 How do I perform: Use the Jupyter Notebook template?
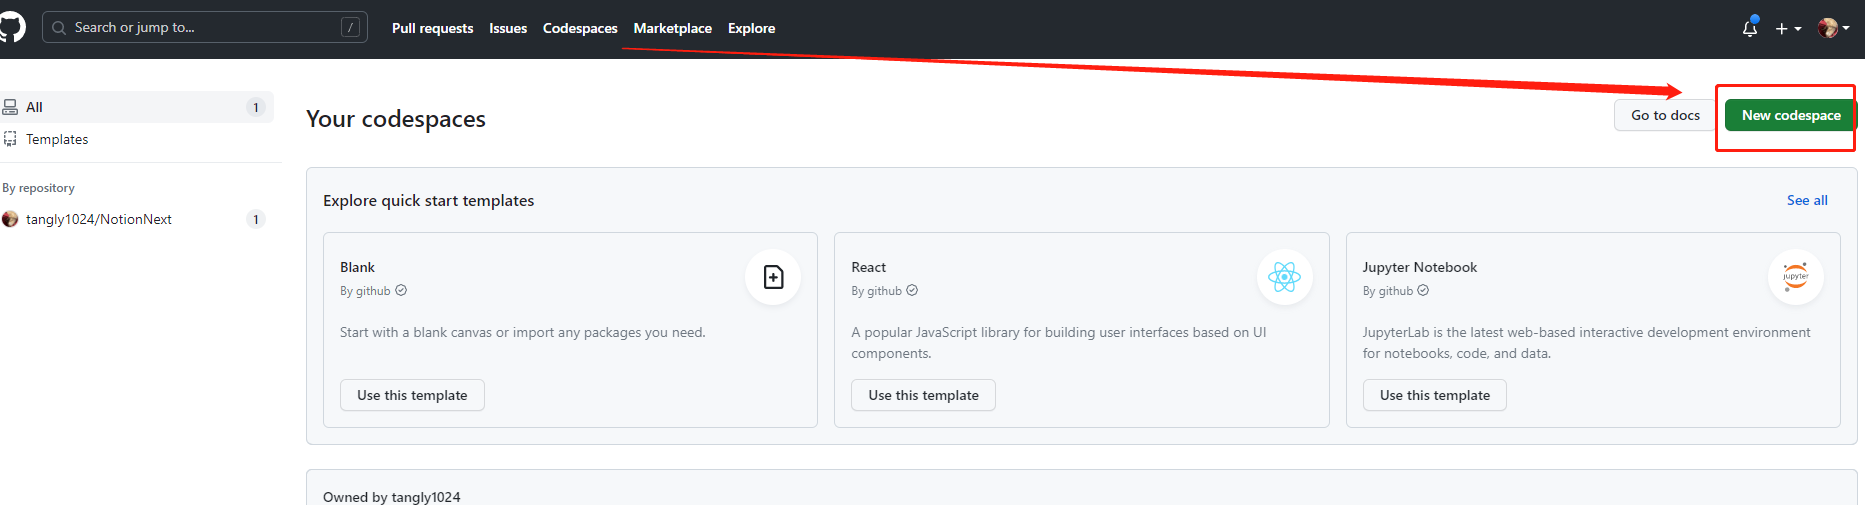1435,395
